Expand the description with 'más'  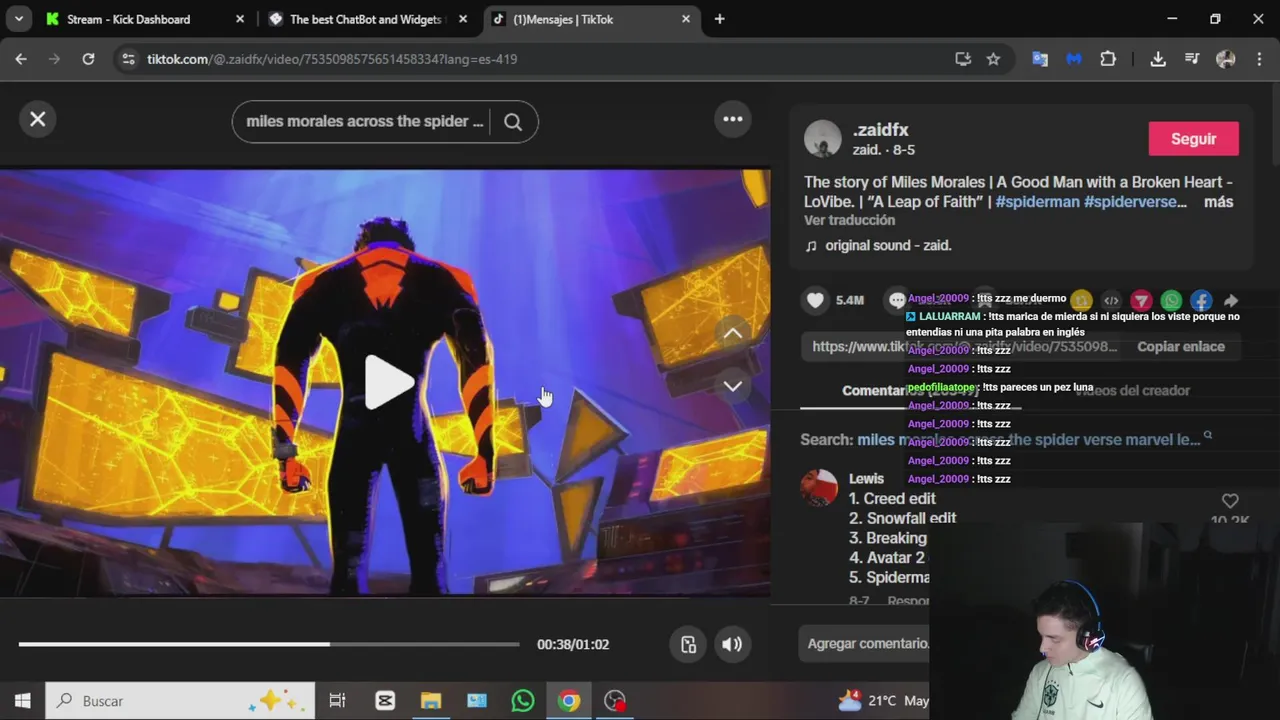point(1218,202)
